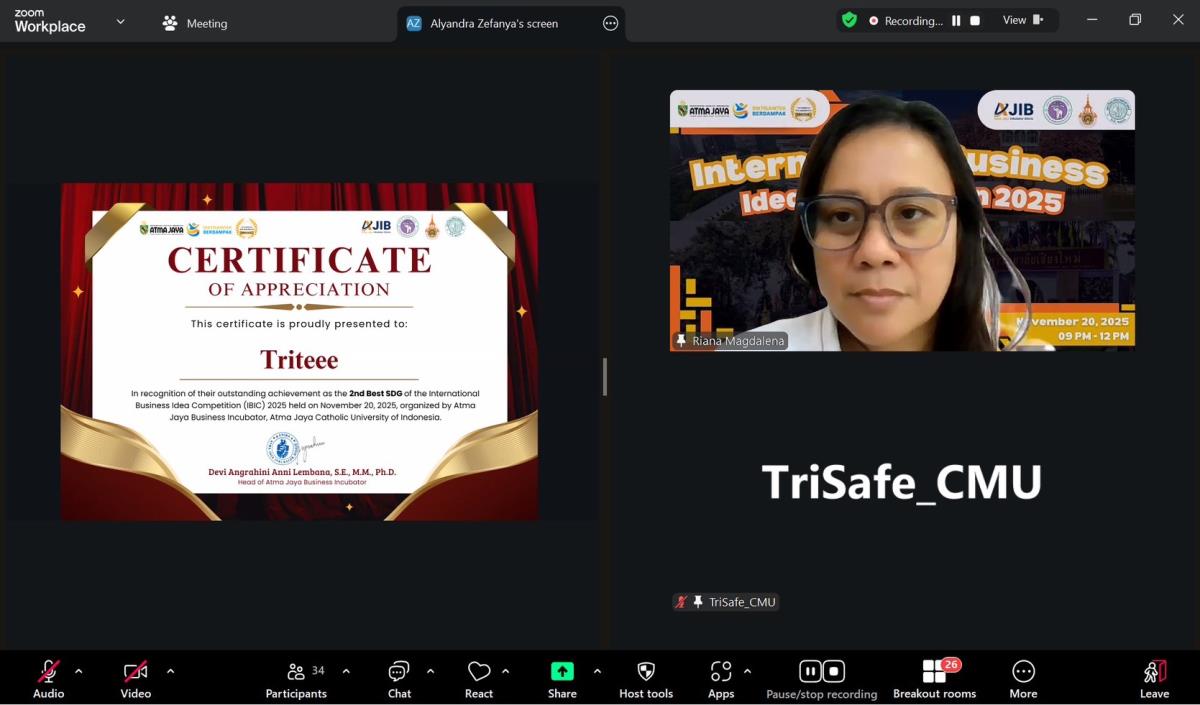Viewport: 1200px width, 705px height.
Task: Open the View layout menu
Action: [1022, 20]
